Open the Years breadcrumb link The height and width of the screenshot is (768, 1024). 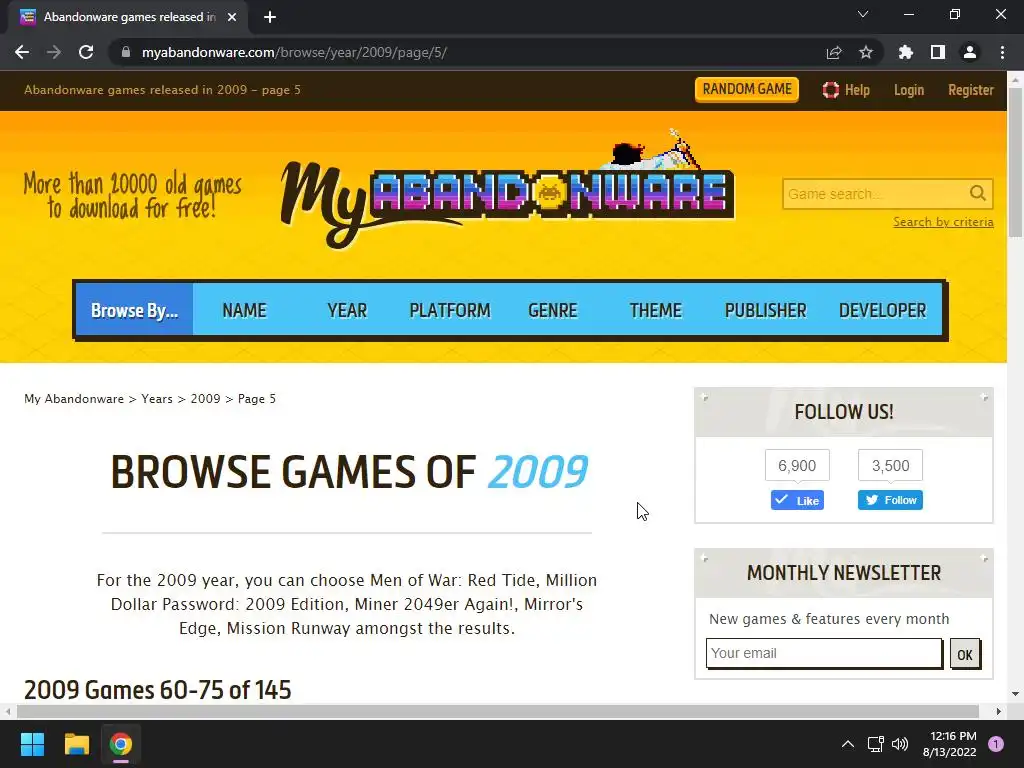157,398
